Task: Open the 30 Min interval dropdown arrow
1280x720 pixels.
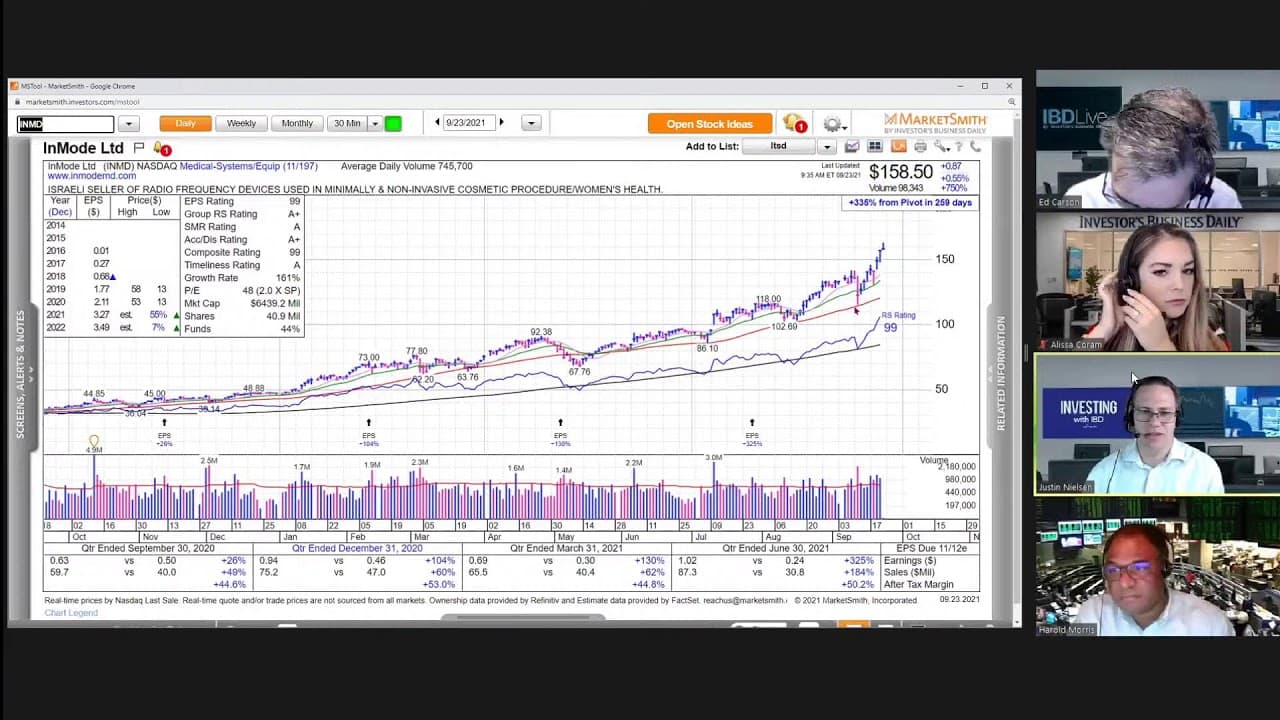Action: tap(375, 124)
